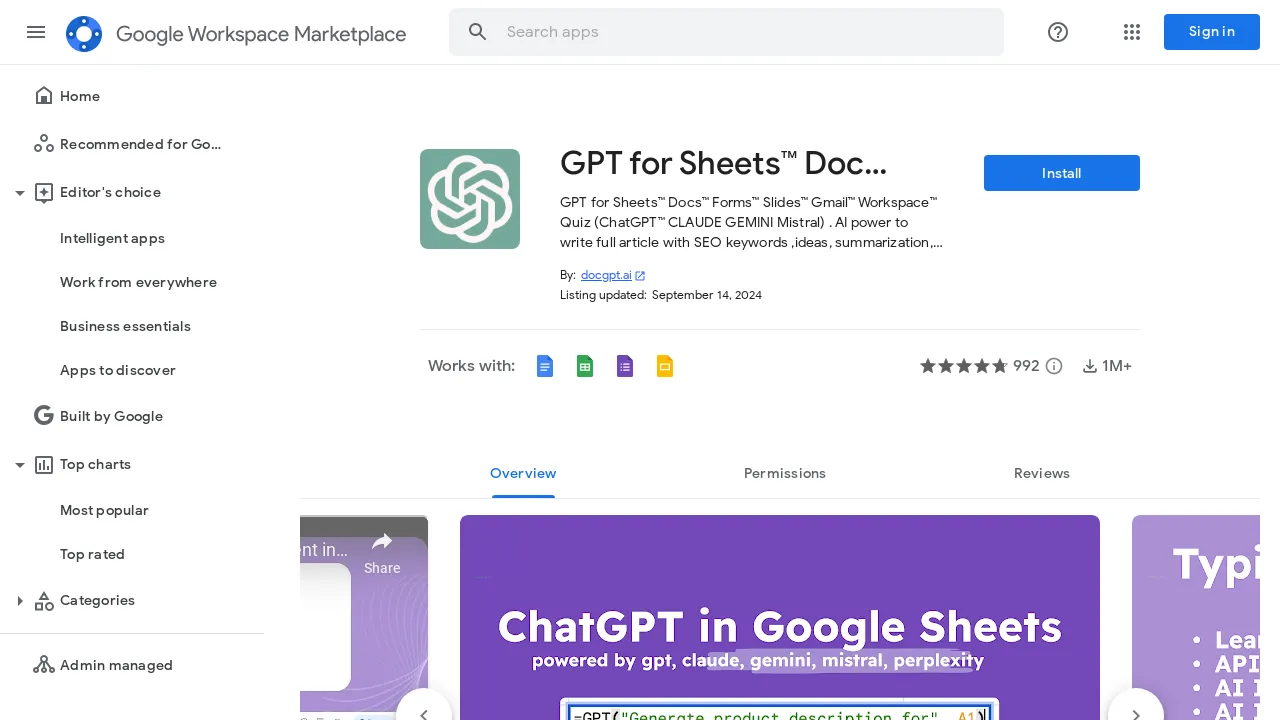Click the rating info icon
This screenshot has width=1280, height=720.
(x=1054, y=366)
